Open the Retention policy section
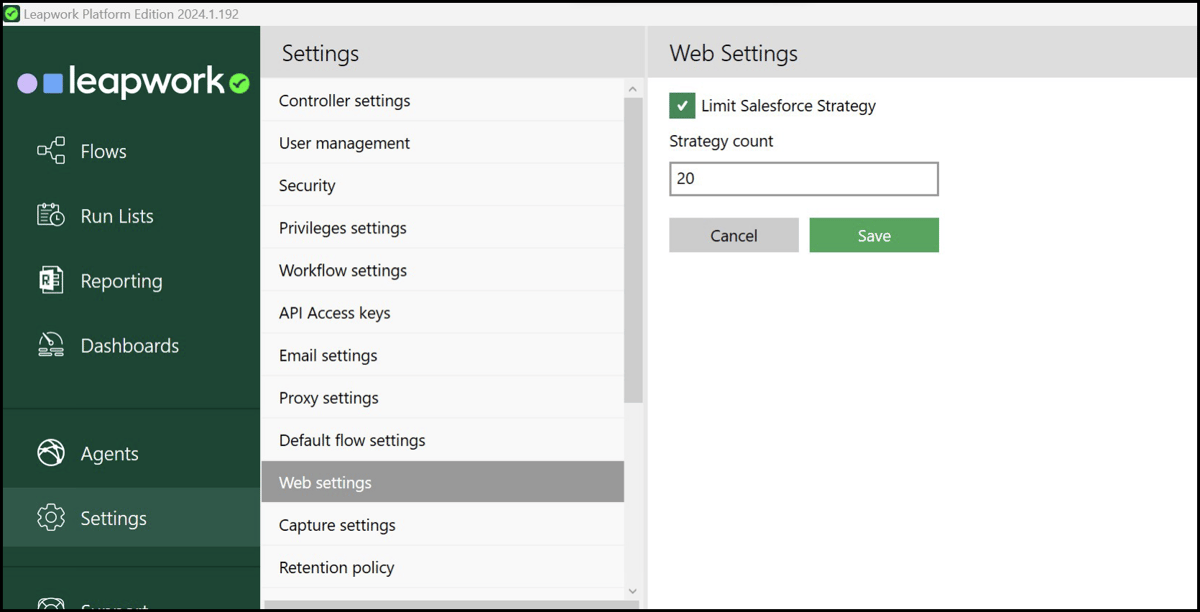The image size is (1200, 612). pyautogui.click(x=335, y=567)
